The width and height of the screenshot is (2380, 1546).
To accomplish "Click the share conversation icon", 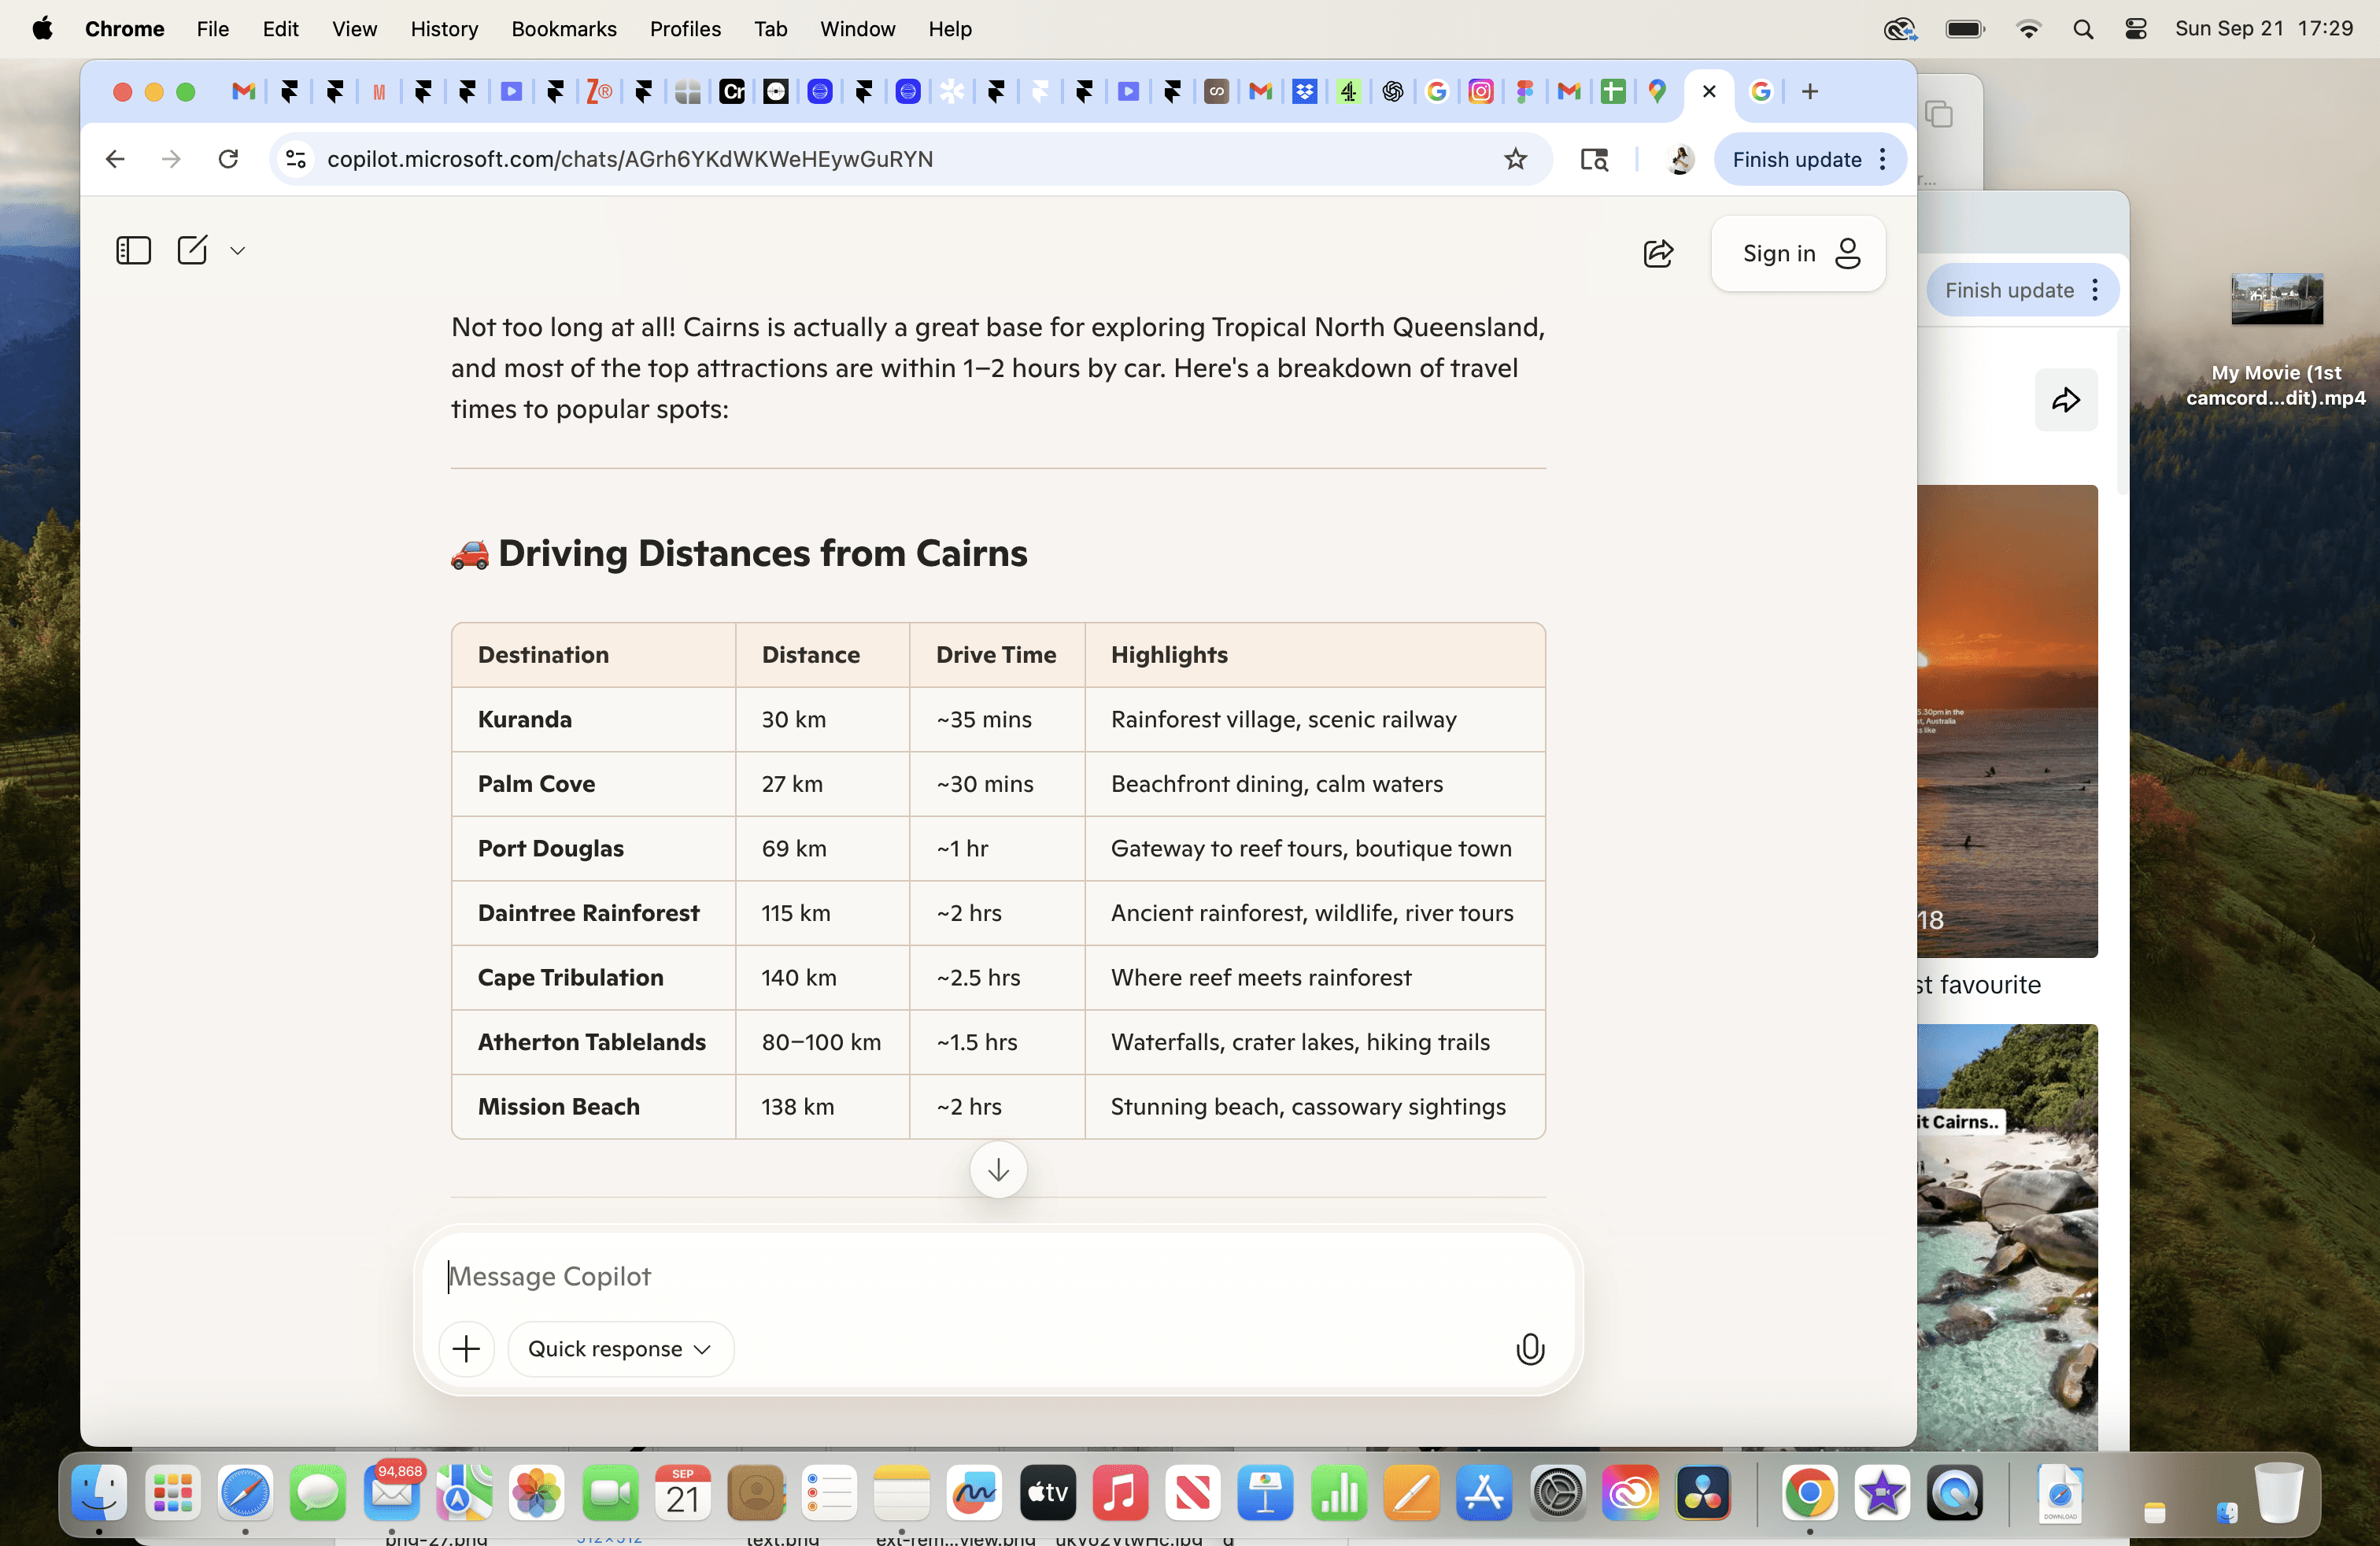I will coord(1657,254).
